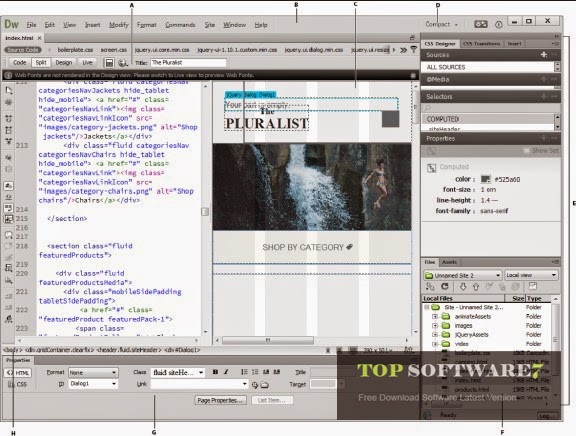Click the Expand Files panel icon
The width and height of the screenshot is (576, 436).
(533, 286)
